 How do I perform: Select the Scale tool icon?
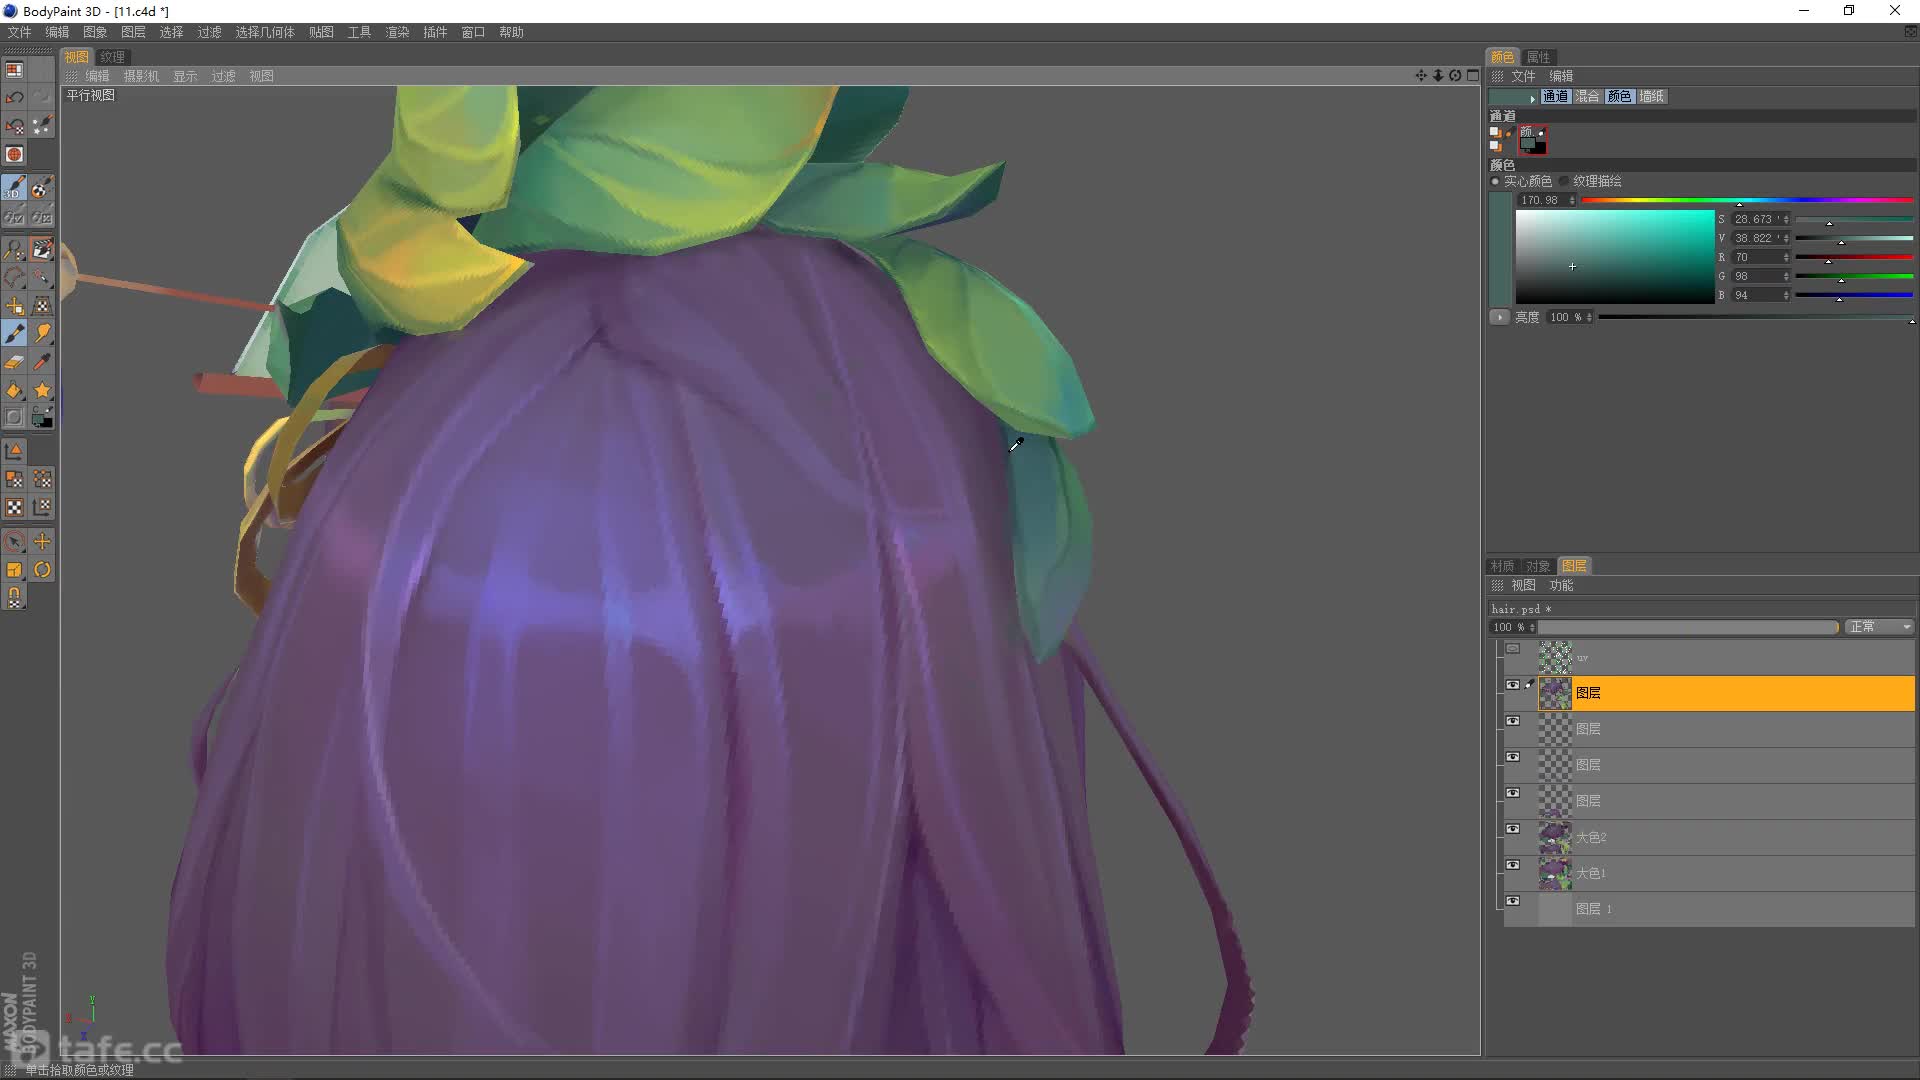coord(14,570)
